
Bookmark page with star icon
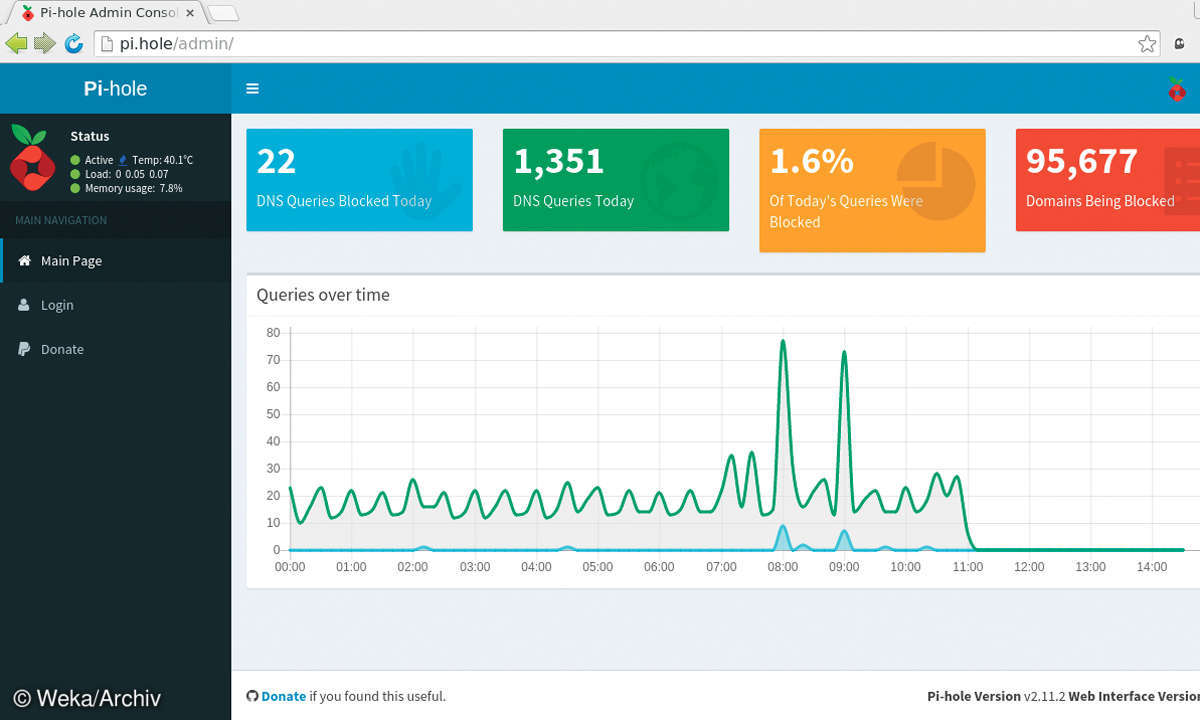(1147, 44)
